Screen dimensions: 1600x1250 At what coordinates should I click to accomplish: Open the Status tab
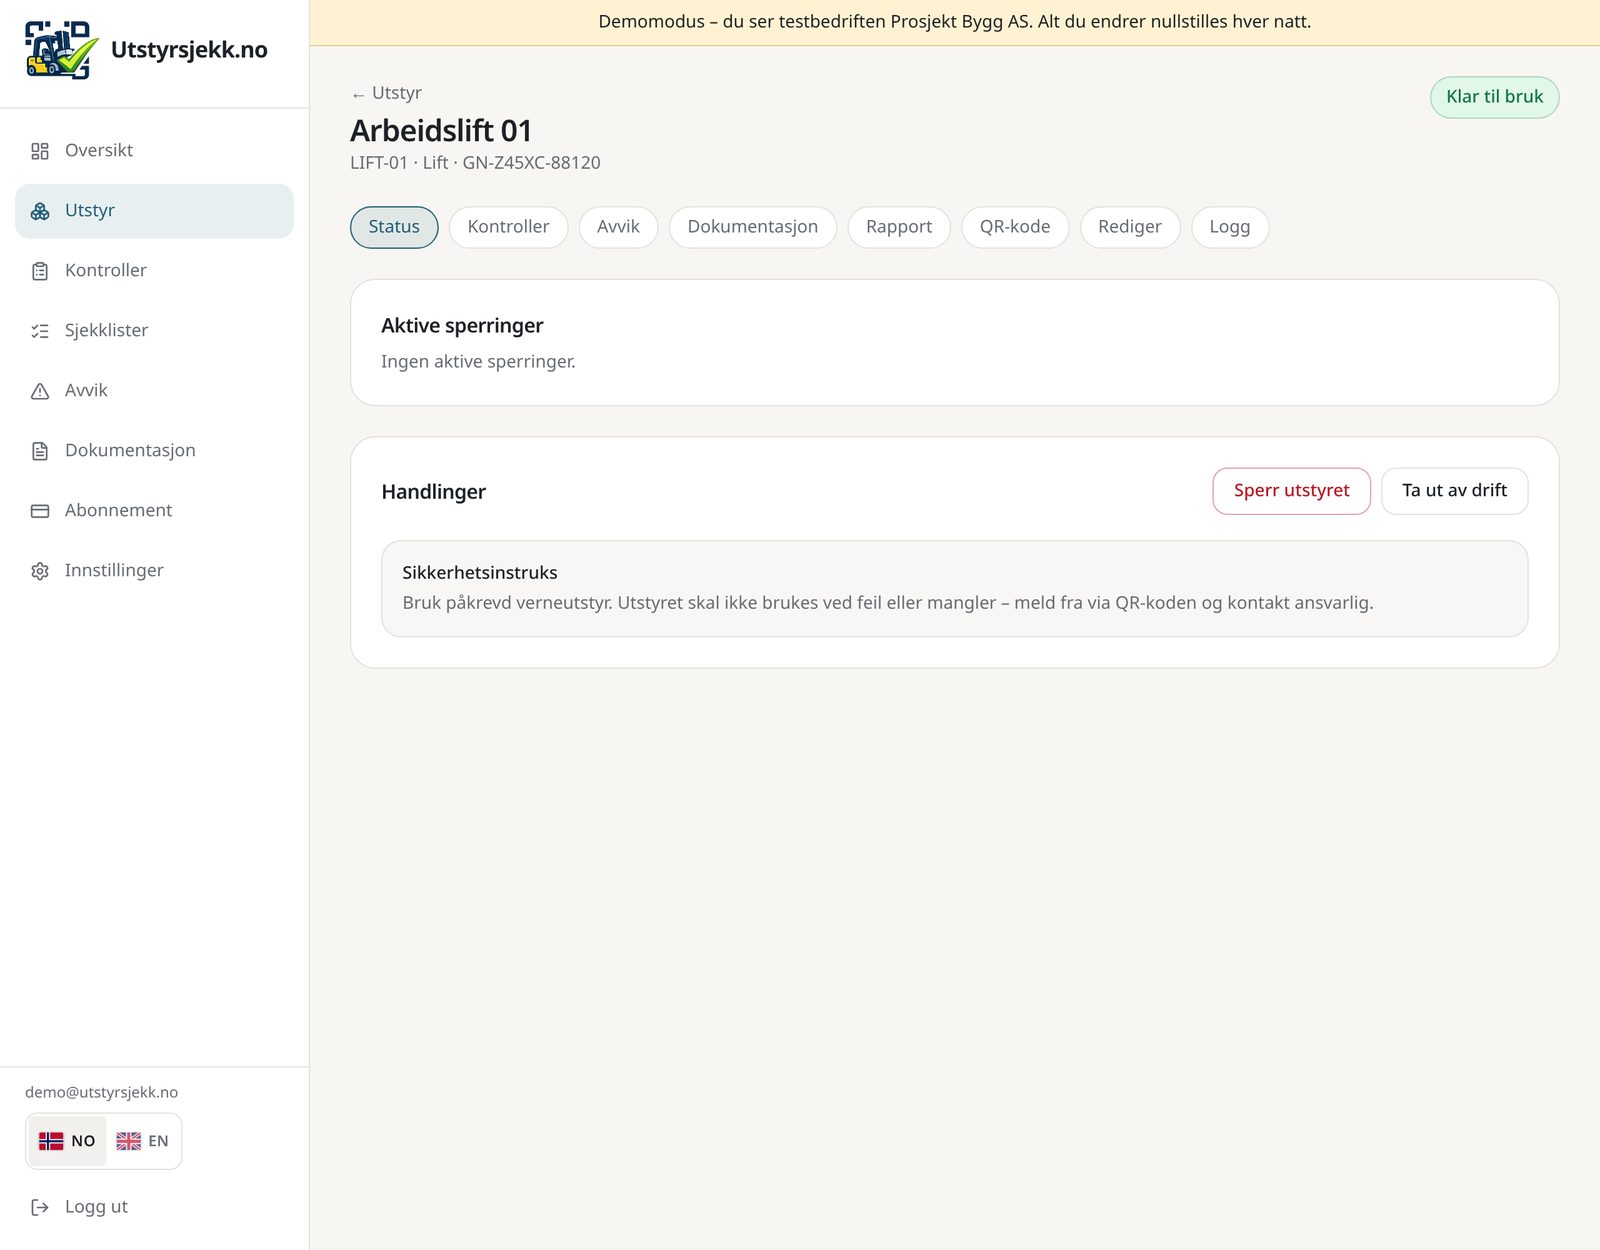(394, 227)
